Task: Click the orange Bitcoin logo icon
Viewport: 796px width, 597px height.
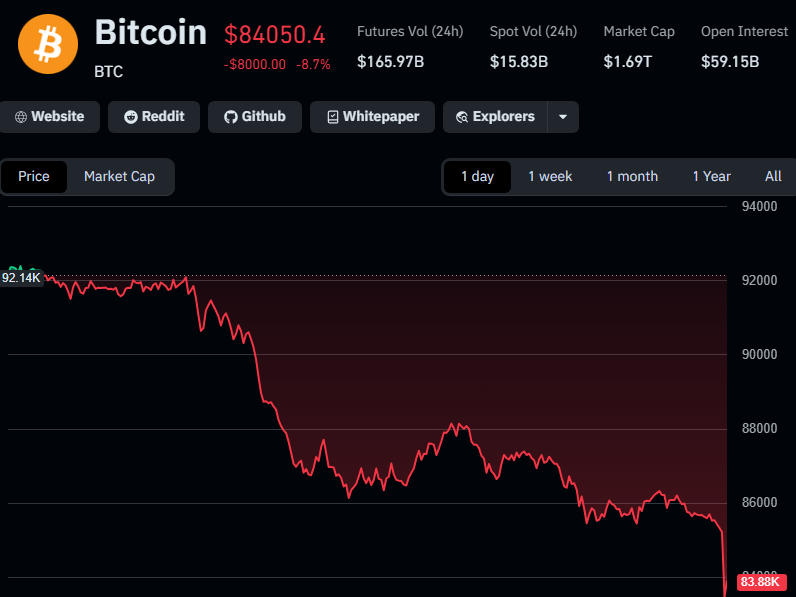Action: pyautogui.click(x=48, y=44)
